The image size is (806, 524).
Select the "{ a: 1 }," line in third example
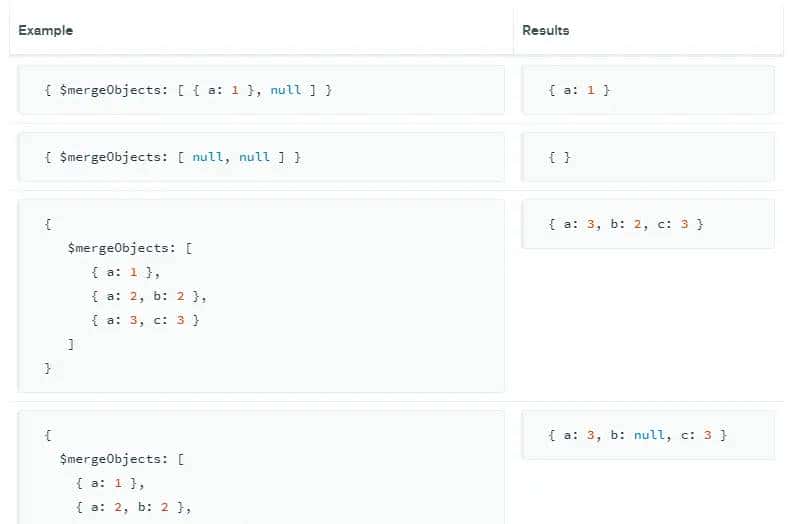click(124, 272)
